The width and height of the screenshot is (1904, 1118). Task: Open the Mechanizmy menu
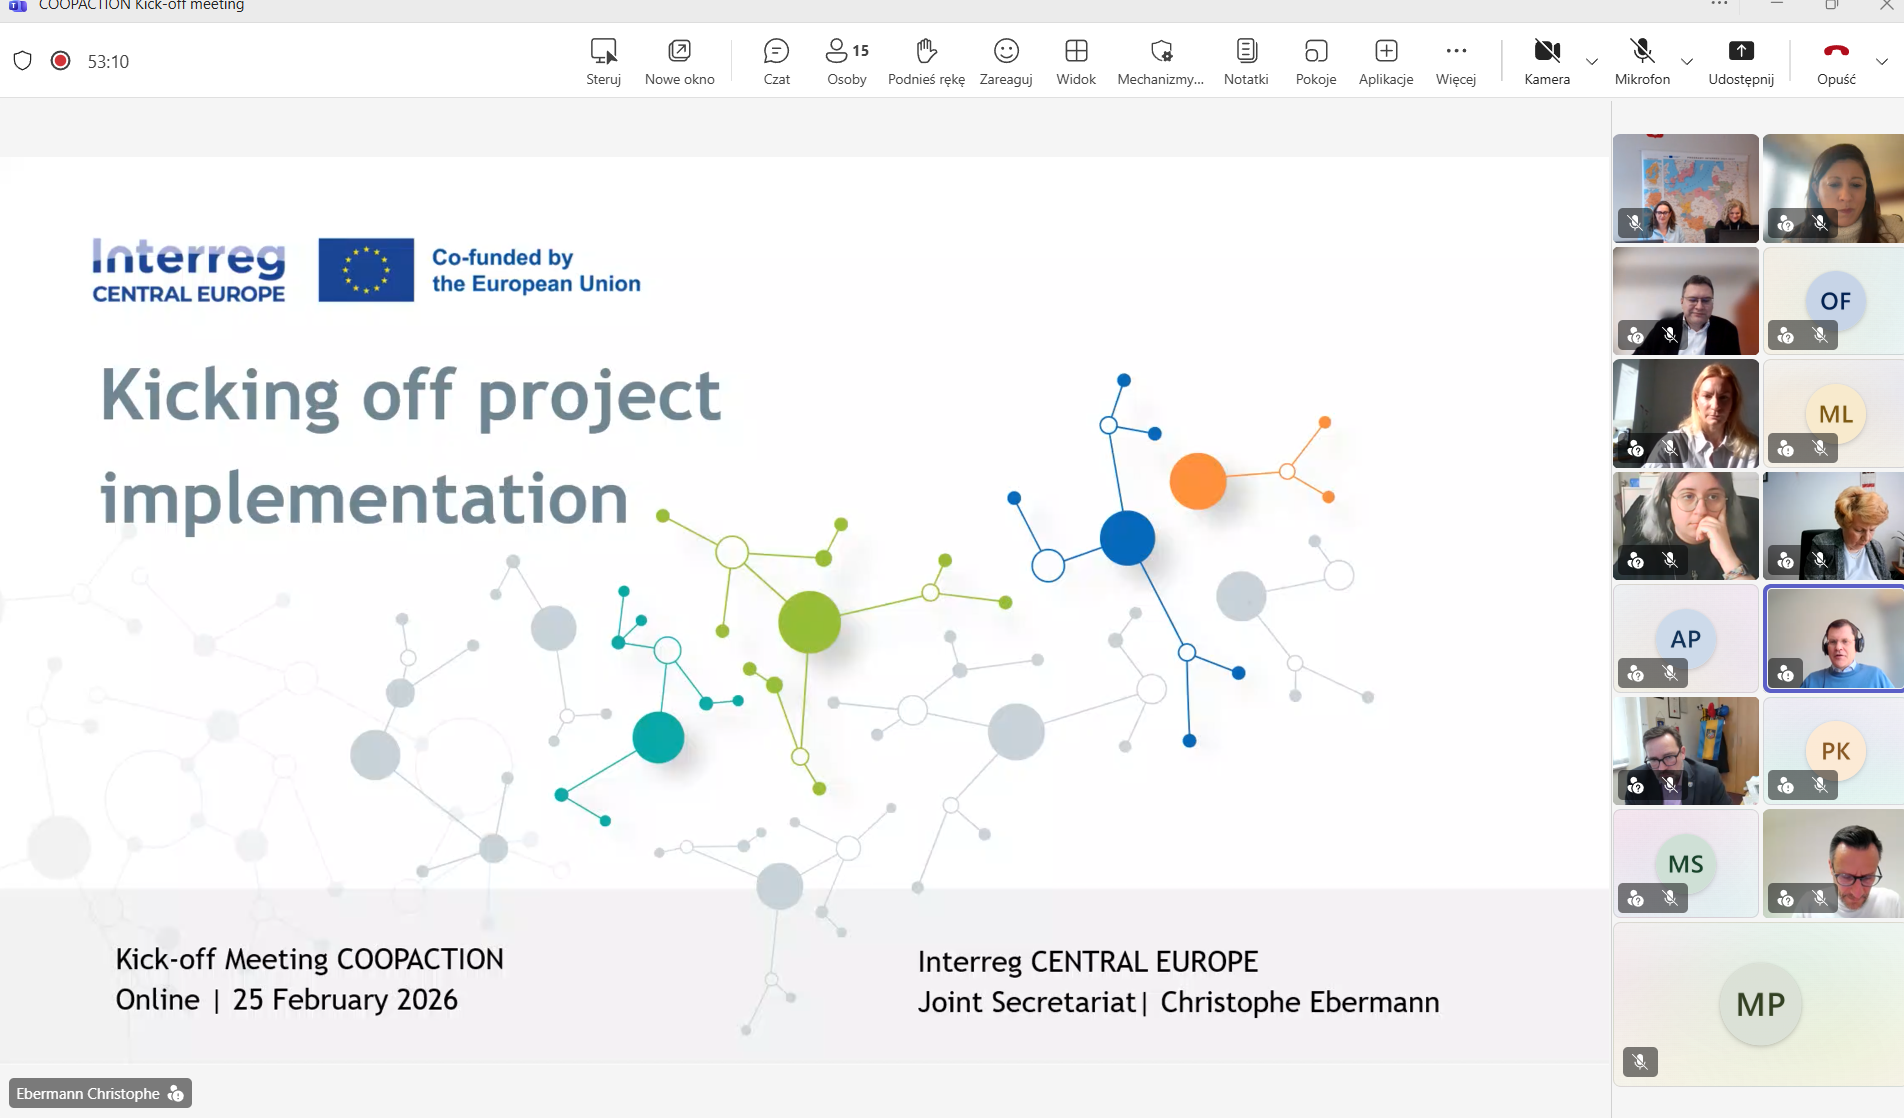click(x=1160, y=61)
